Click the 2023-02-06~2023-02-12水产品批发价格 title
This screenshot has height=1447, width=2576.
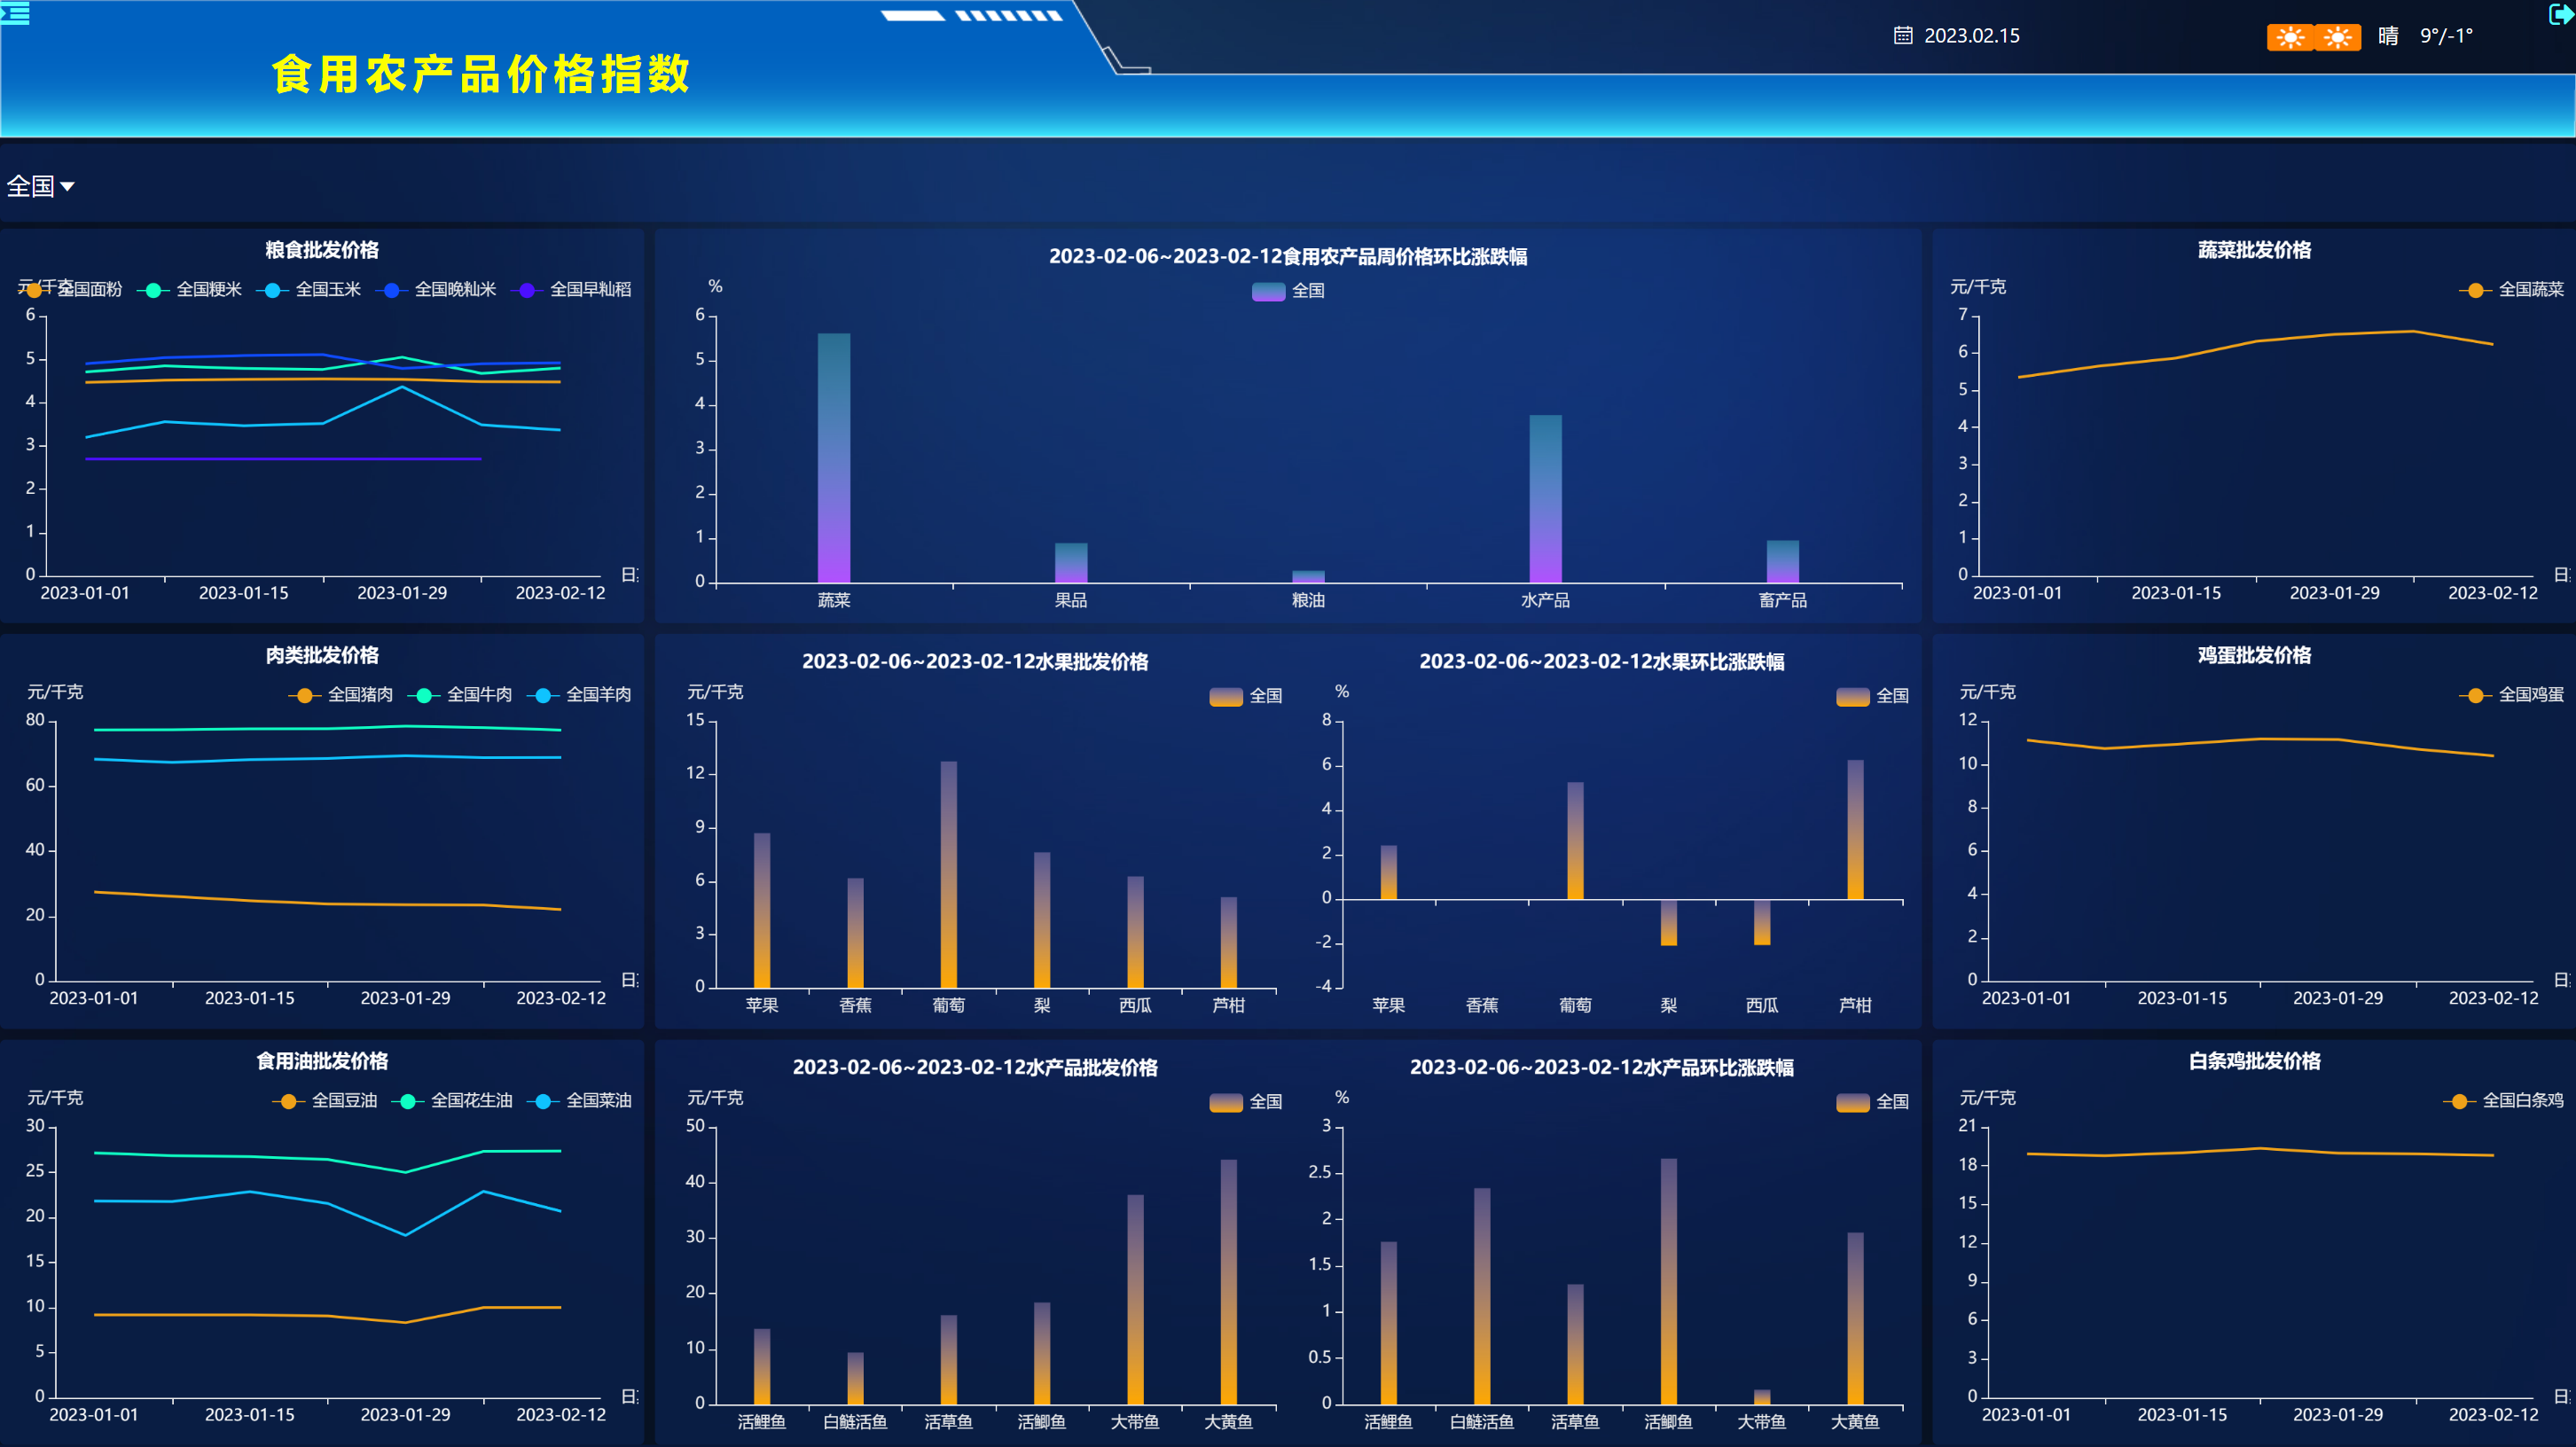[x=975, y=1067]
